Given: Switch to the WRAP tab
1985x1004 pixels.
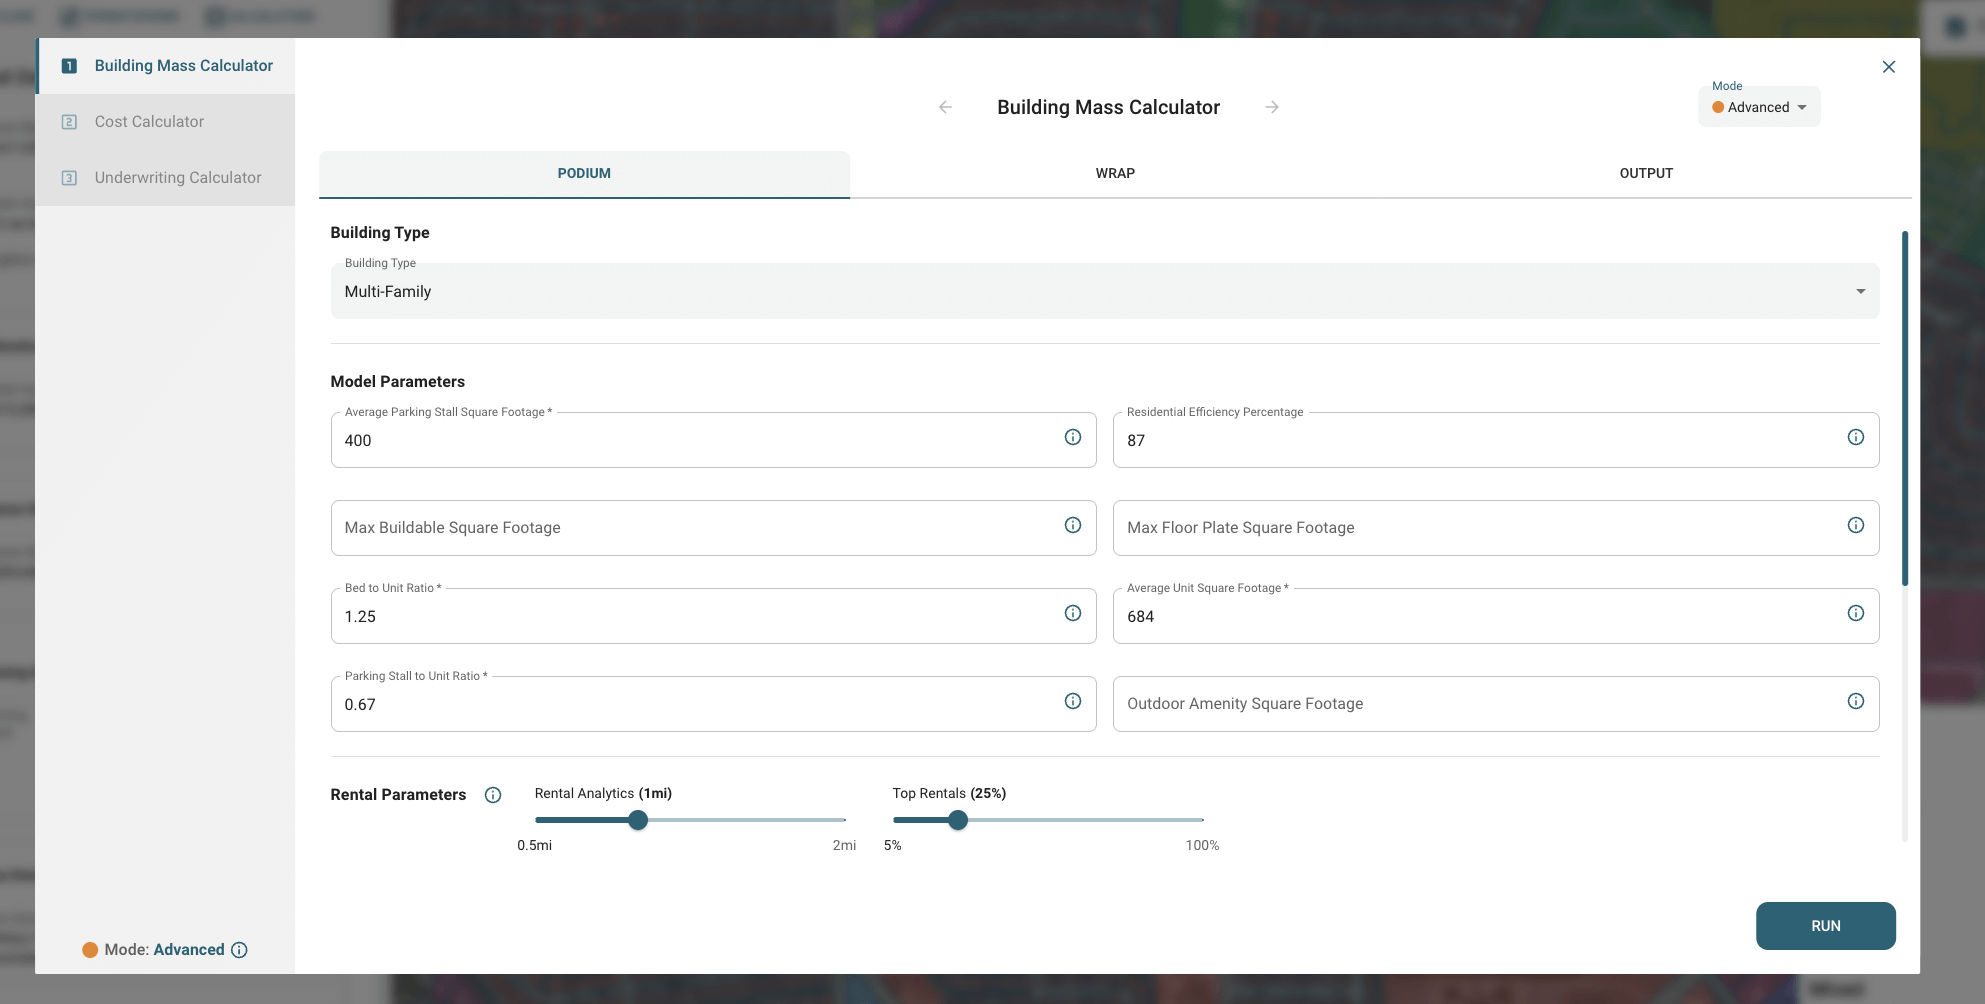Looking at the screenshot, I should (x=1115, y=173).
